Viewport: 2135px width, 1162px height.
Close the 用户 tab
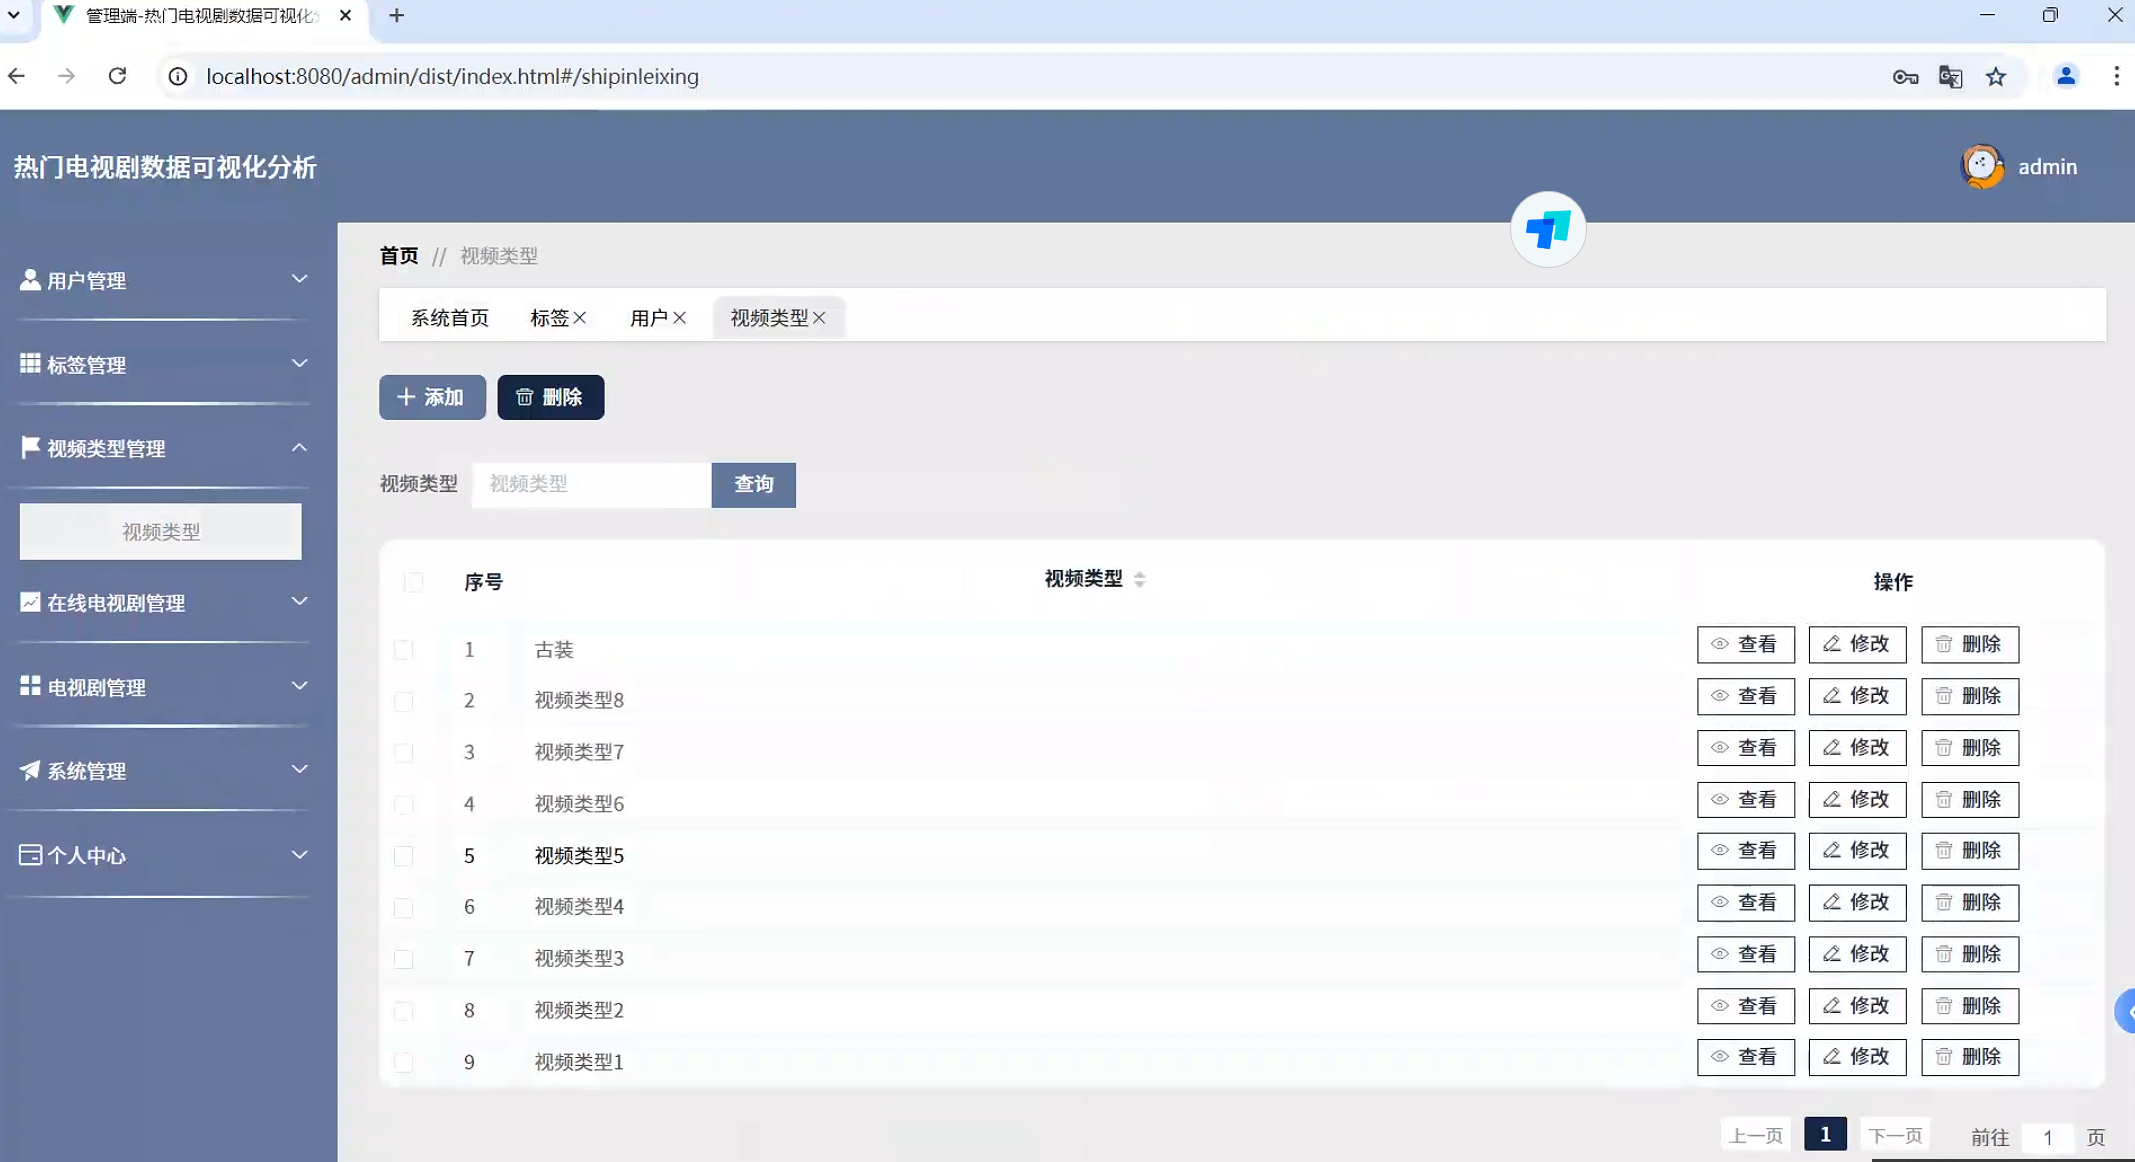pos(681,317)
